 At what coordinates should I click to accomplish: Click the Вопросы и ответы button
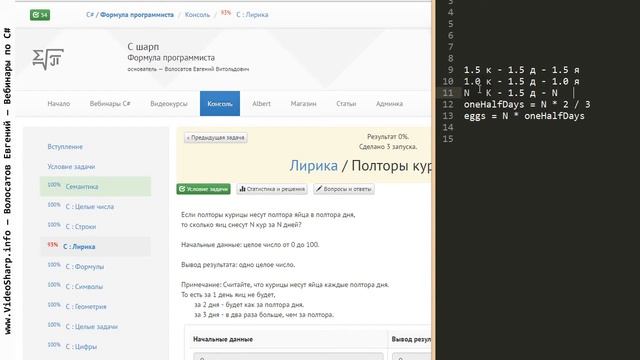(x=344, y=189)
